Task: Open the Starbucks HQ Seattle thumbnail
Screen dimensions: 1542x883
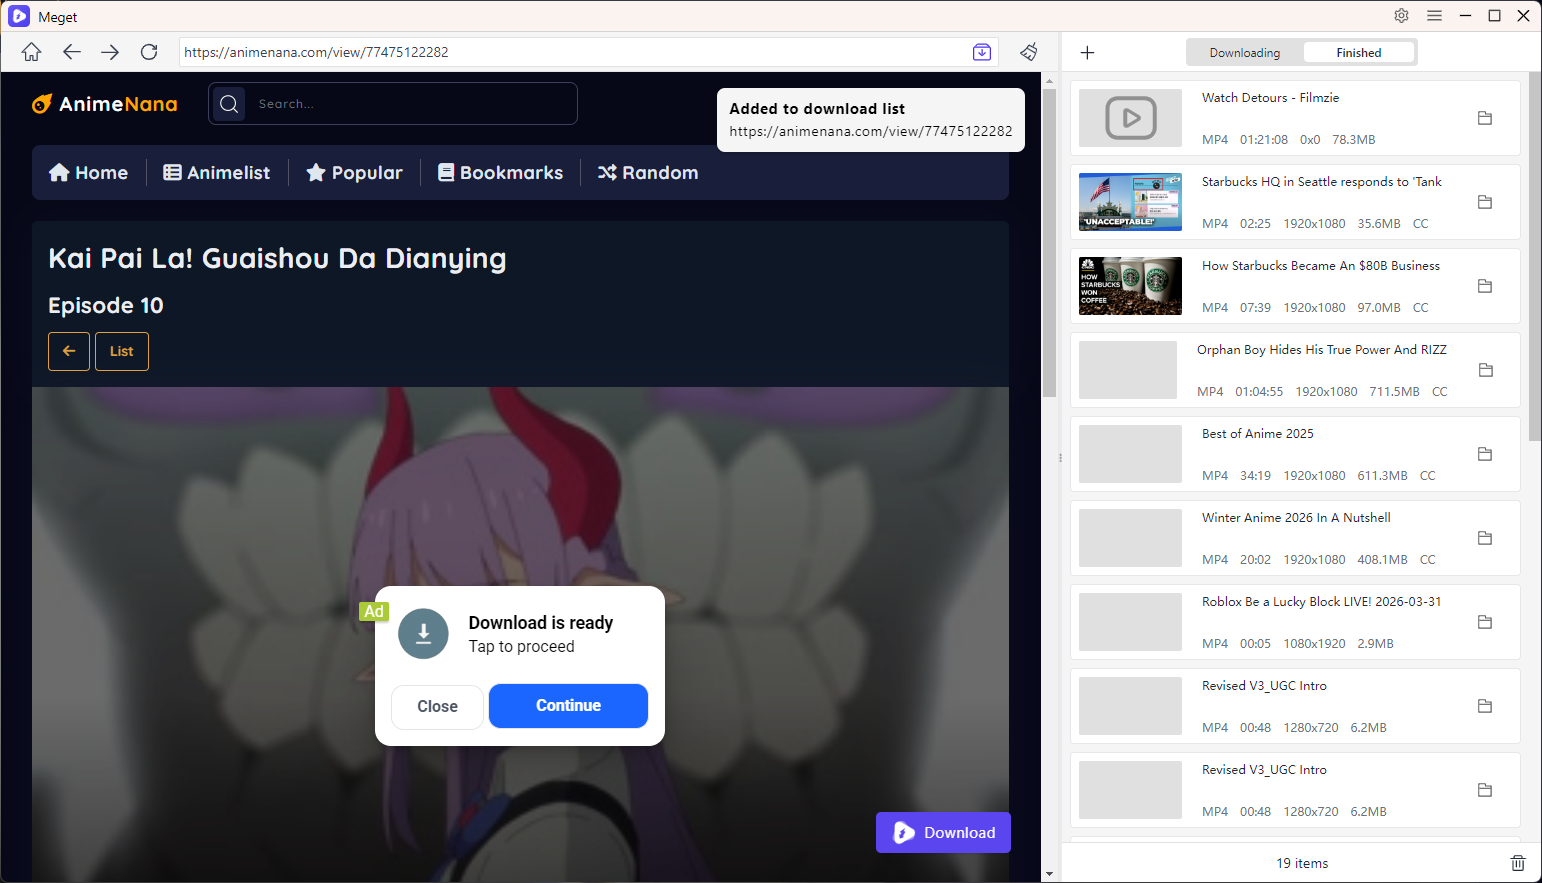Action: [1130, 202]
